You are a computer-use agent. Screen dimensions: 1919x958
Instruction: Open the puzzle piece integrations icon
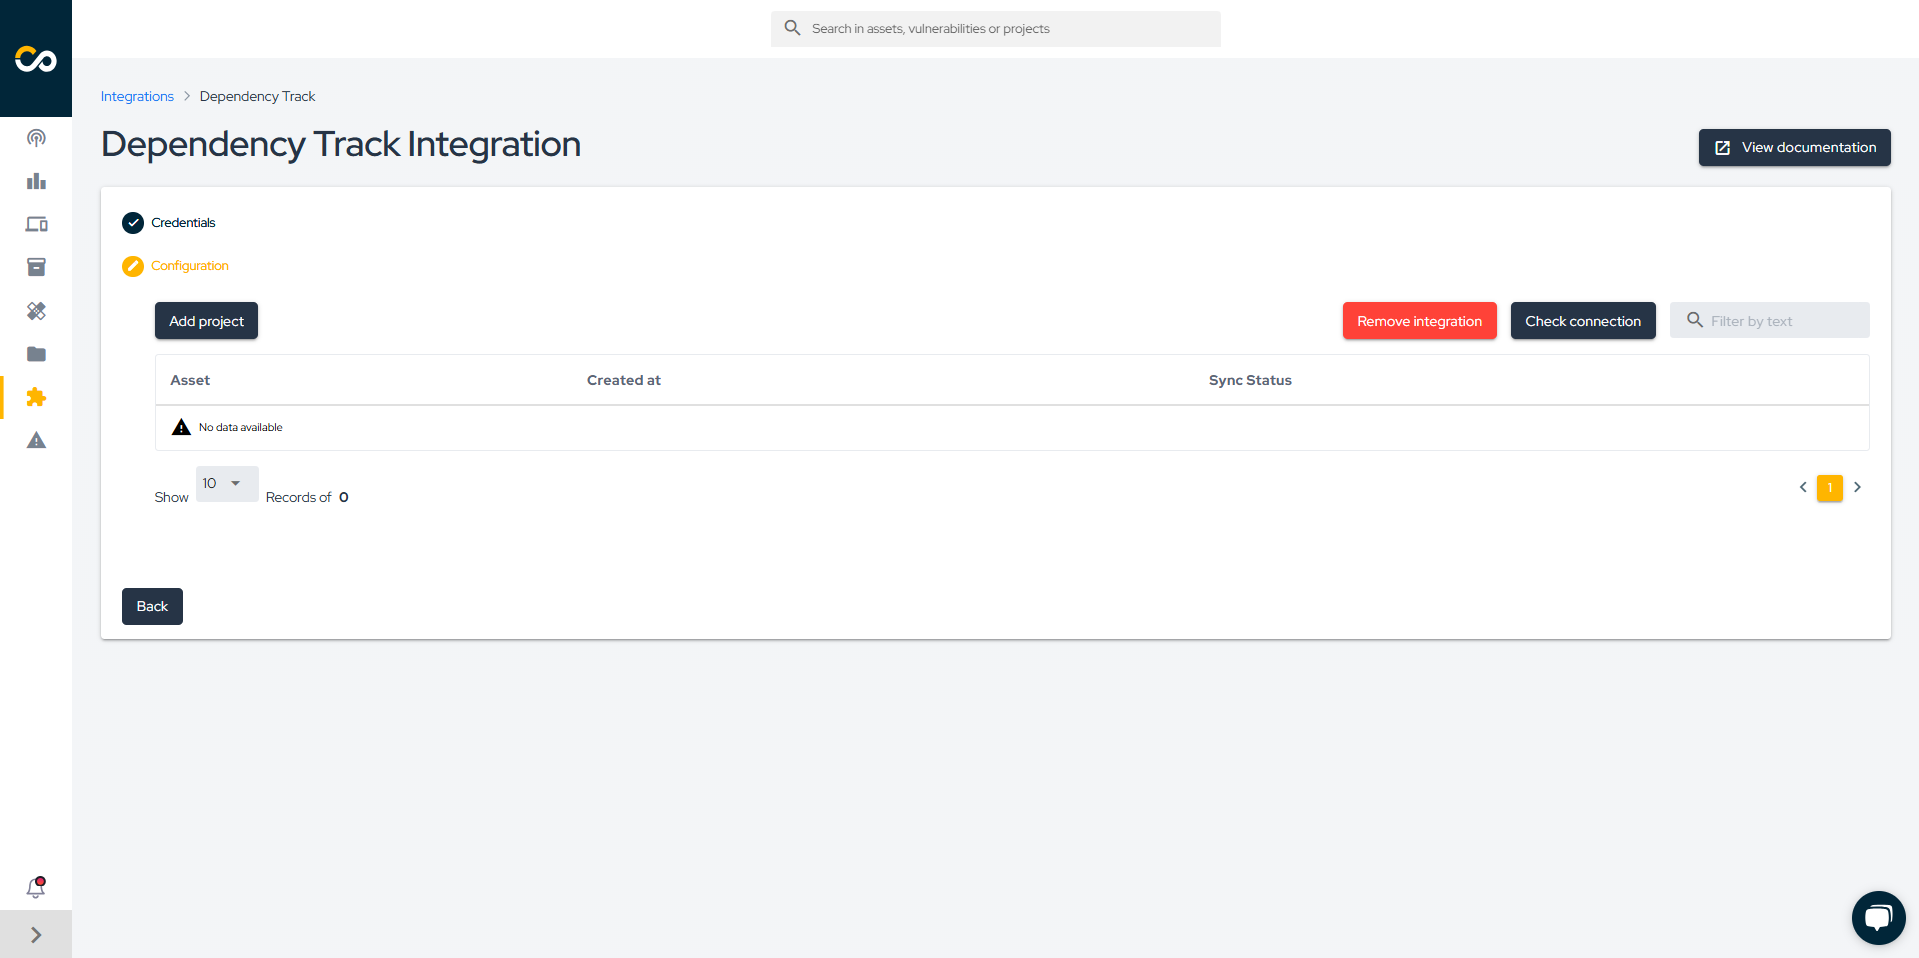[36, 397]
